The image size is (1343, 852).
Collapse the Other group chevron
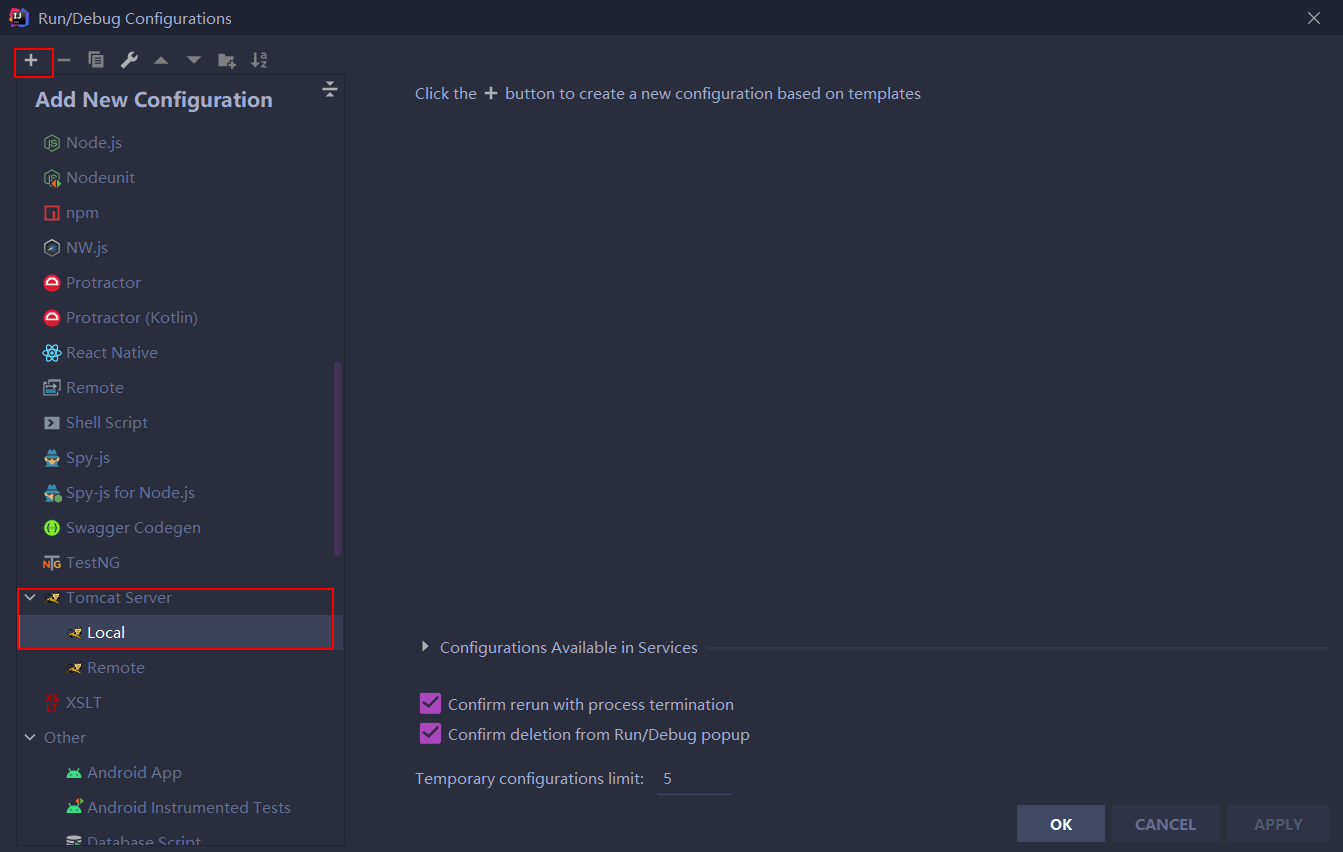coord(30,738)
